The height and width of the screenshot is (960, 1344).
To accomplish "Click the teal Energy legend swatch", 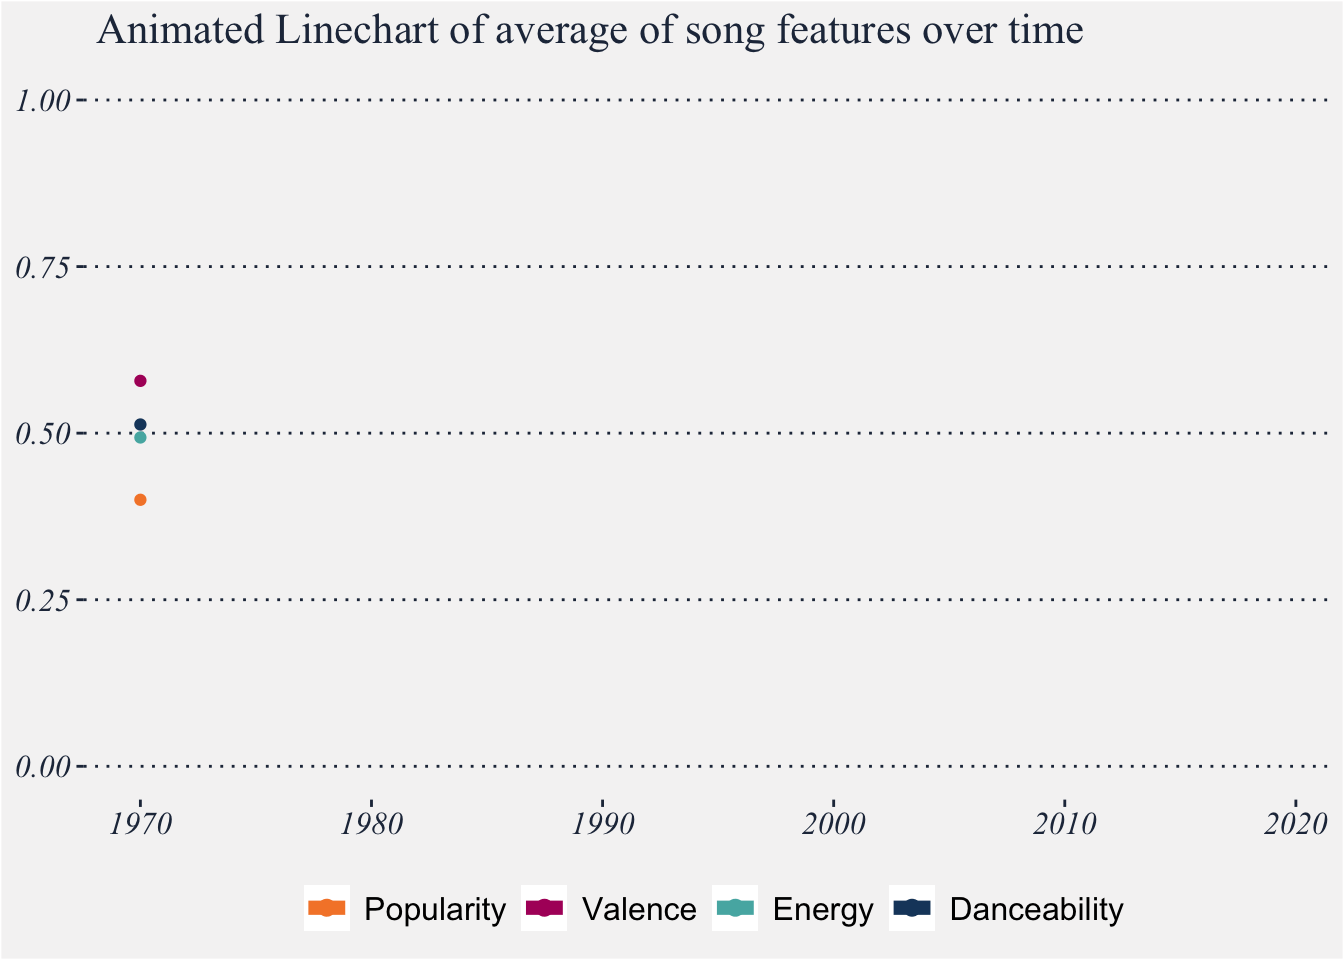I will tap(735, 908).
